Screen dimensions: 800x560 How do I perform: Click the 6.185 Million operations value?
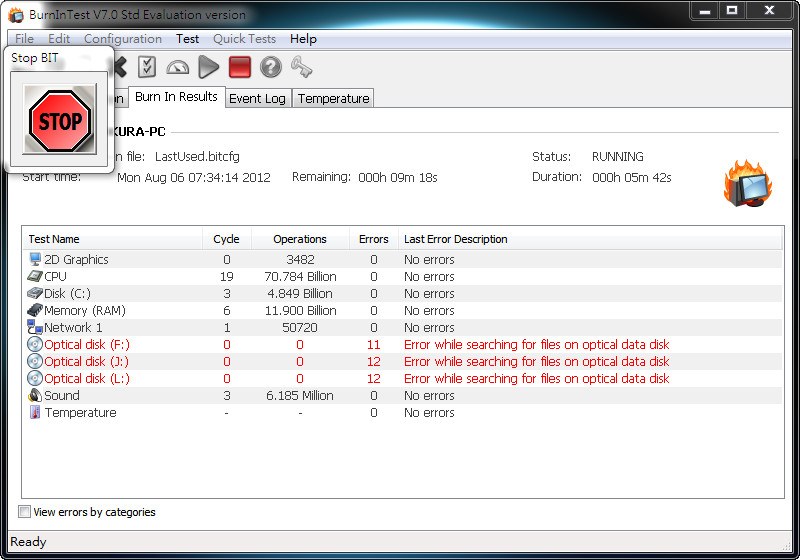300,395
